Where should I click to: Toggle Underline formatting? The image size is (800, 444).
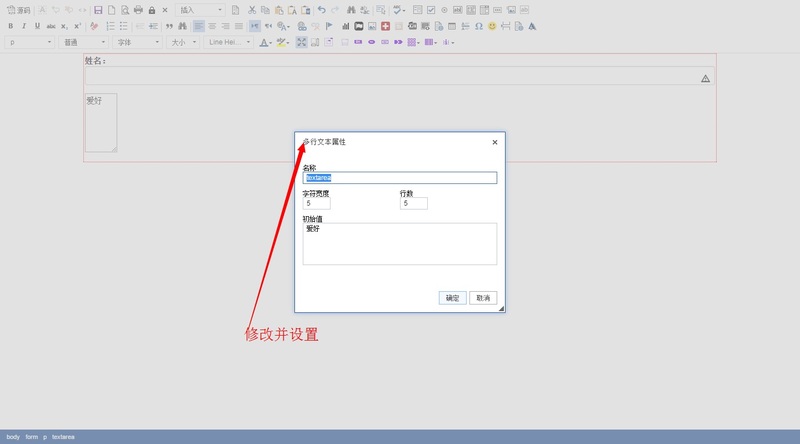point(37,26)
